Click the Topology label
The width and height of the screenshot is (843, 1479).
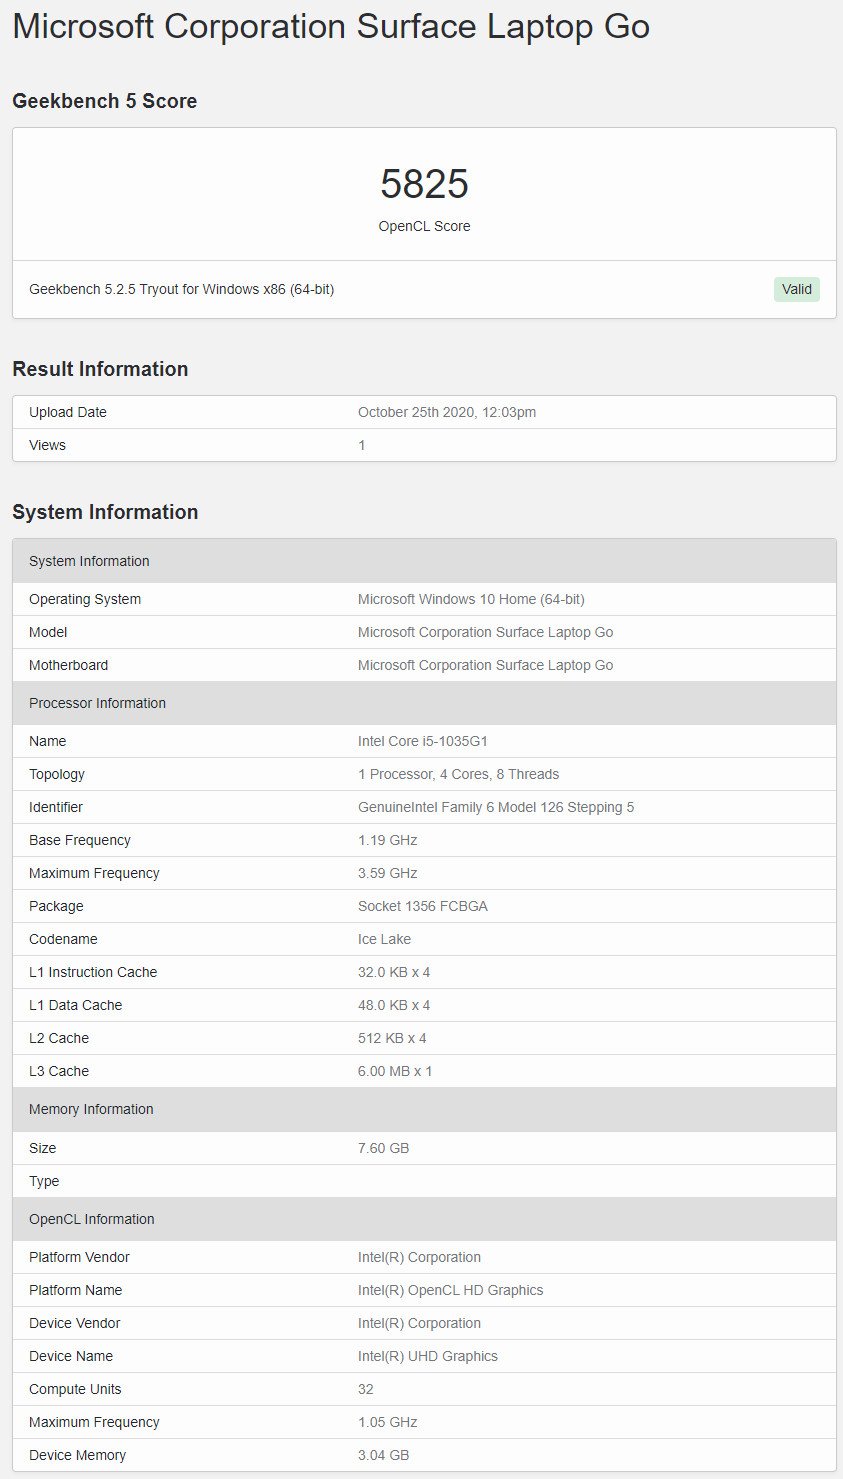[57, 774]
